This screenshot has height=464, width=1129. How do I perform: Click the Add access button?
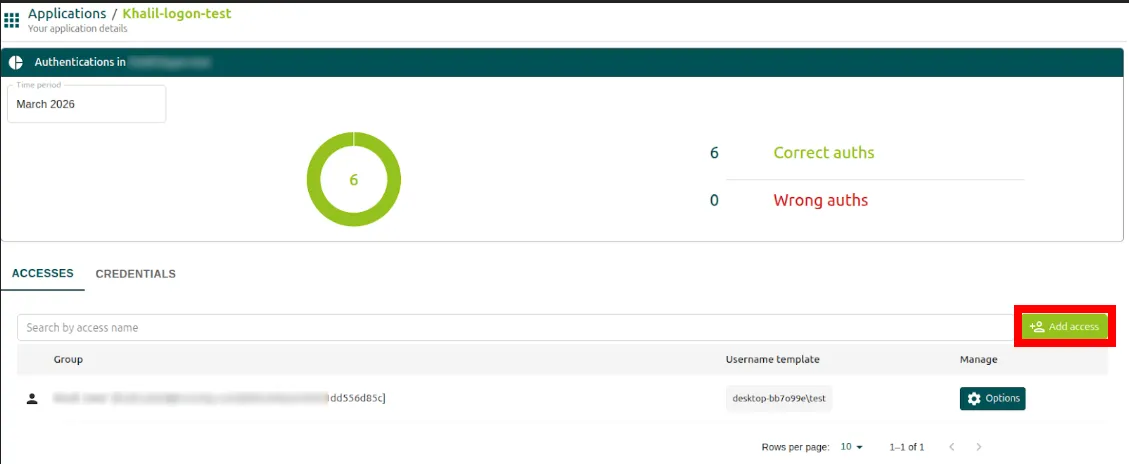(x=1065, y=326)
